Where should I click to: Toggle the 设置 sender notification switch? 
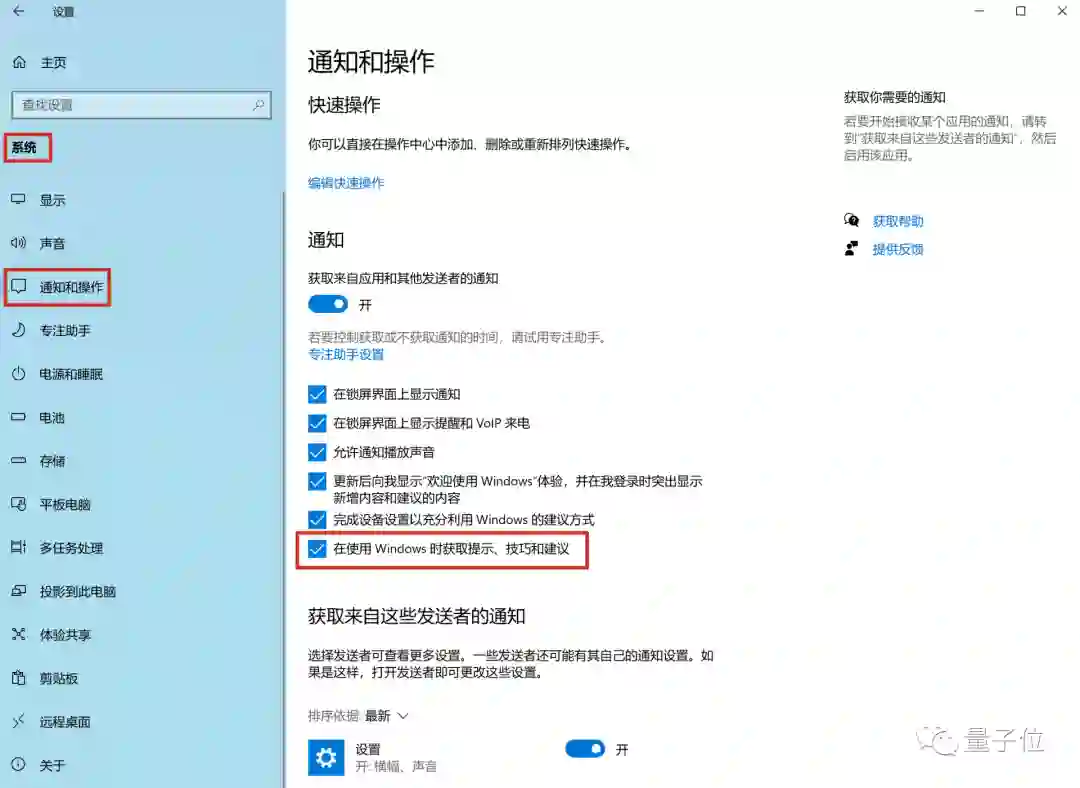point(585,749)
